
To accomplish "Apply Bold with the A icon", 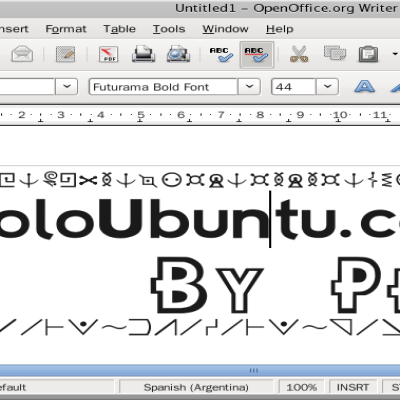I will (x=364, y=86).
